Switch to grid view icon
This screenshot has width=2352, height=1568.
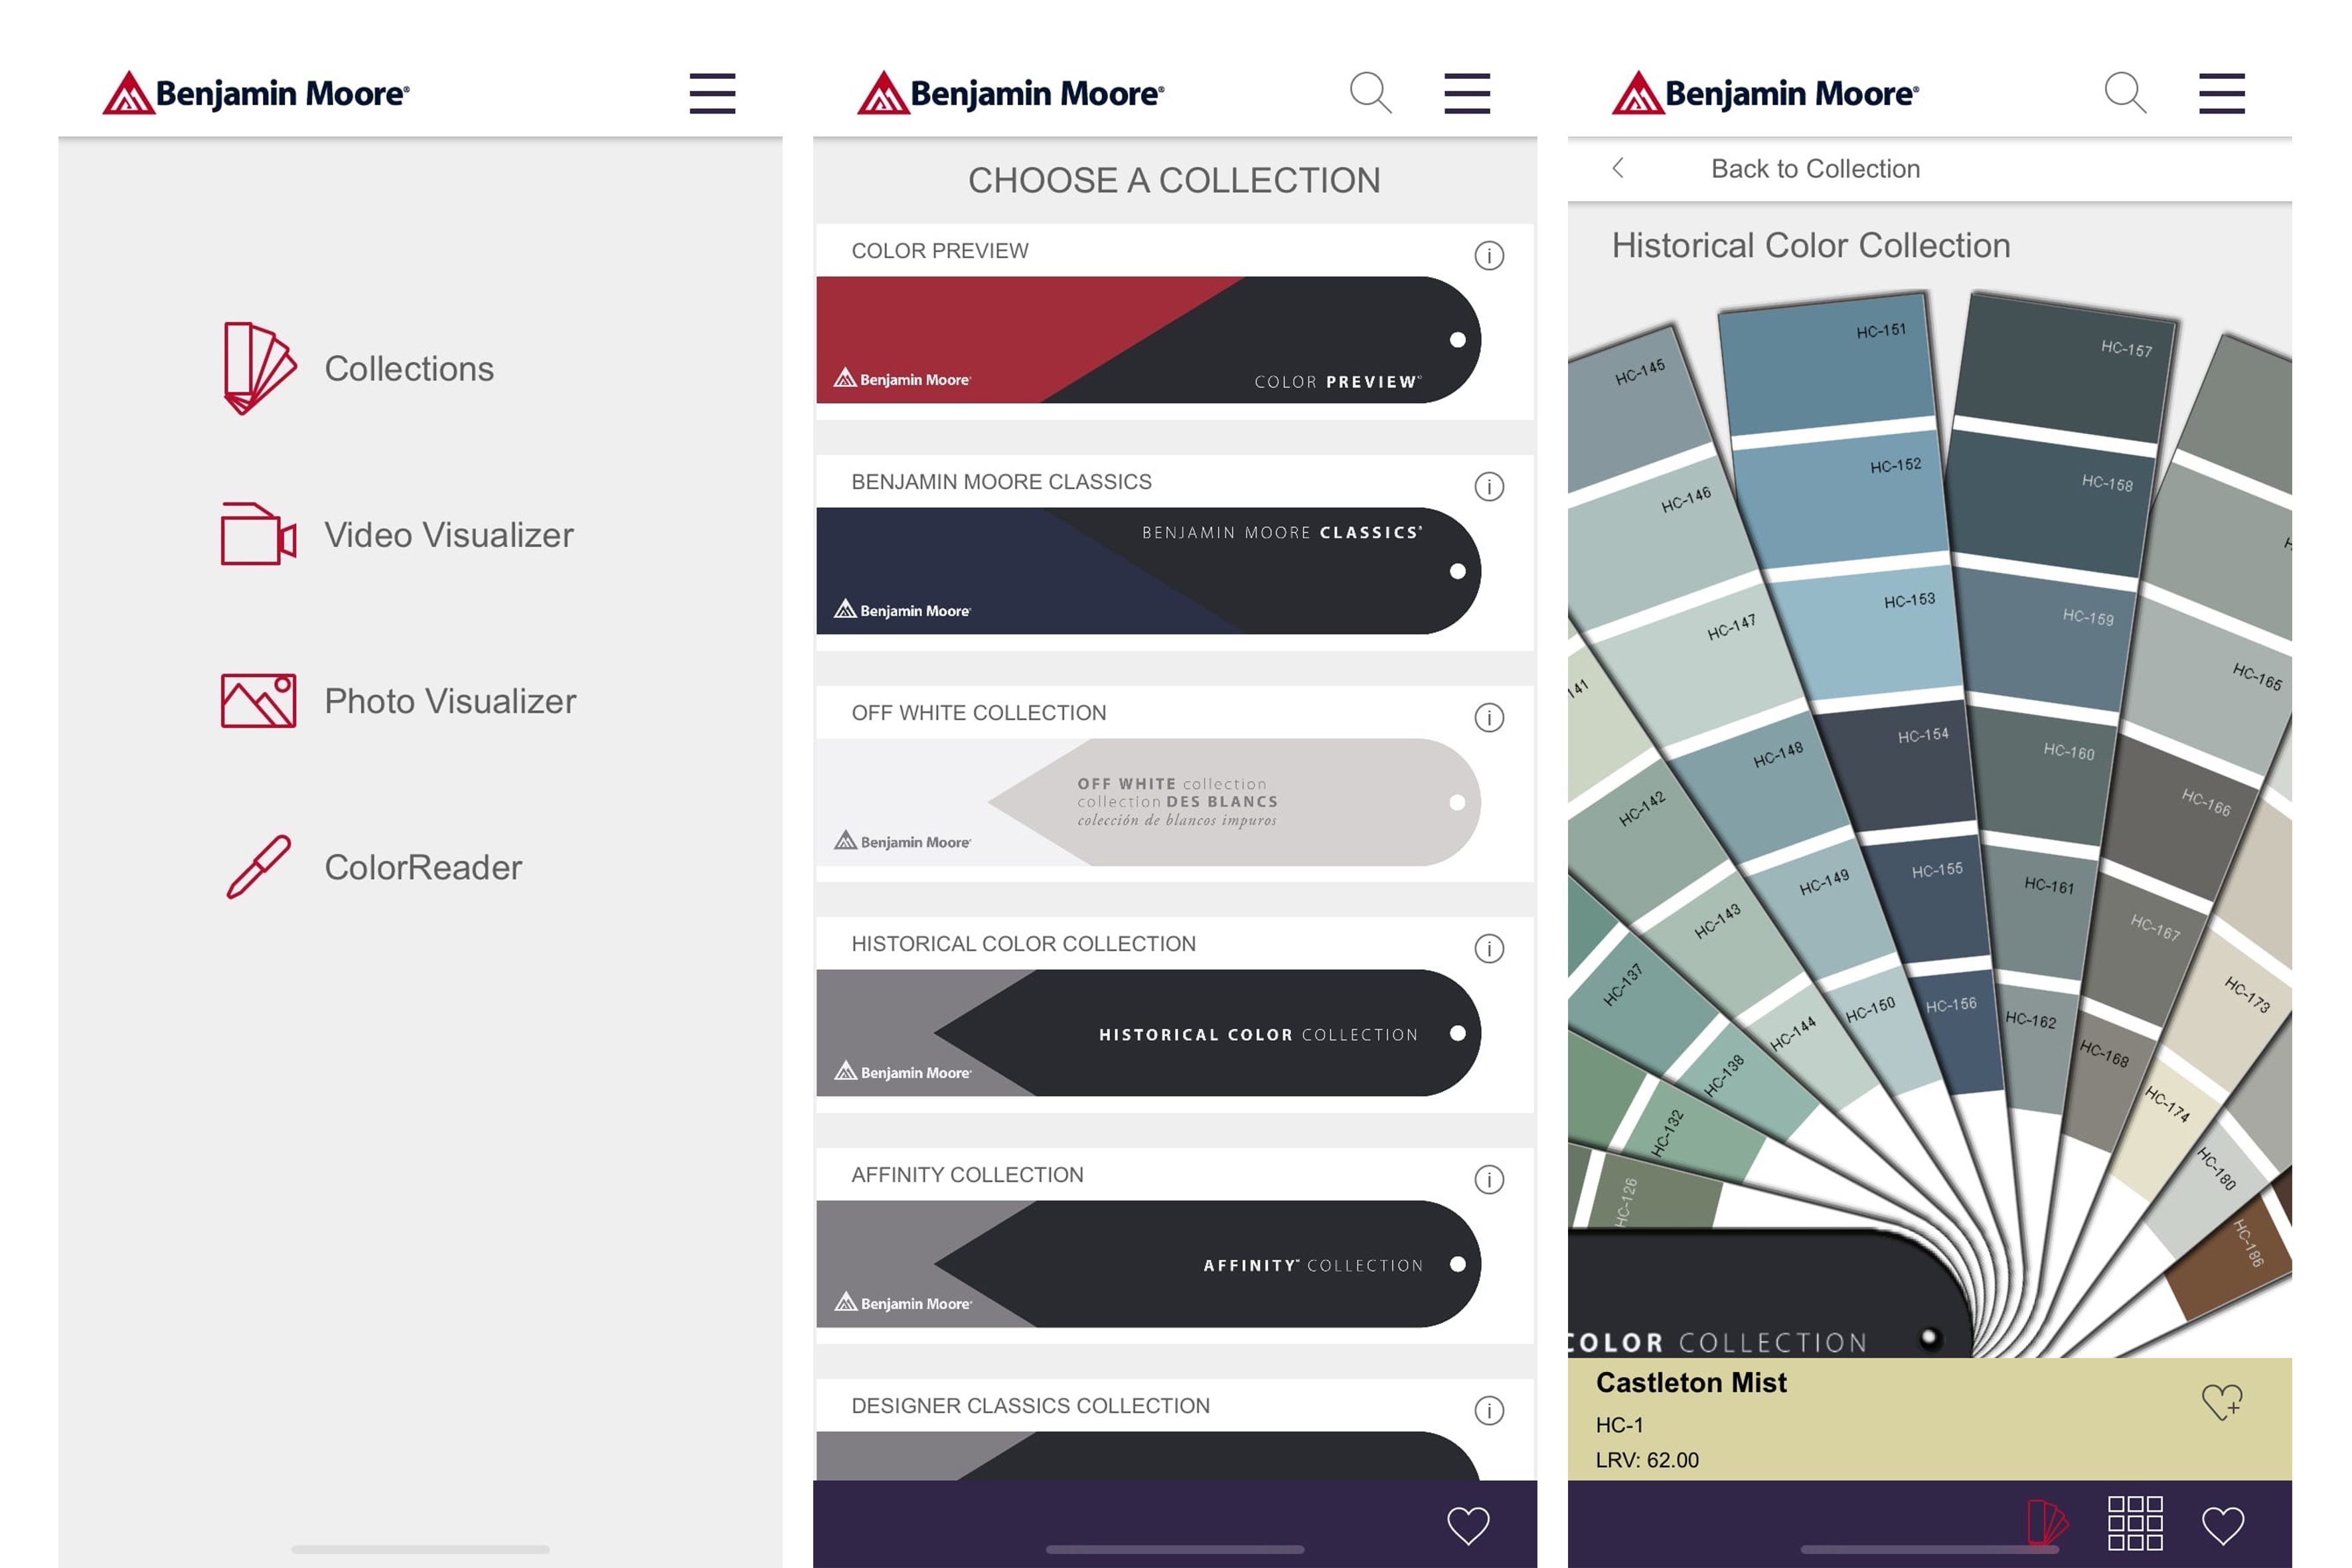coord(2135,1523)
